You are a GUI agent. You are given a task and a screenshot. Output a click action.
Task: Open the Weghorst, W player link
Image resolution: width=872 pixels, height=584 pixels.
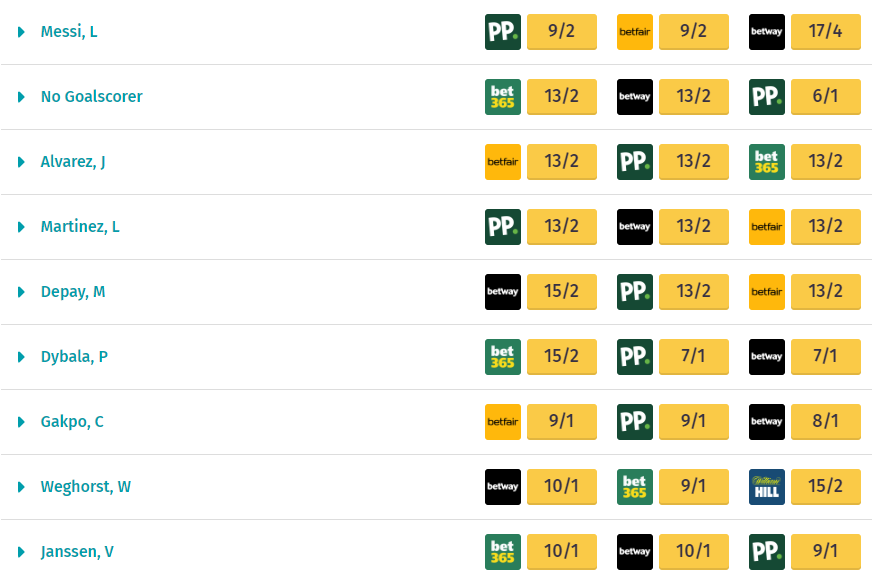coord(86,487)
